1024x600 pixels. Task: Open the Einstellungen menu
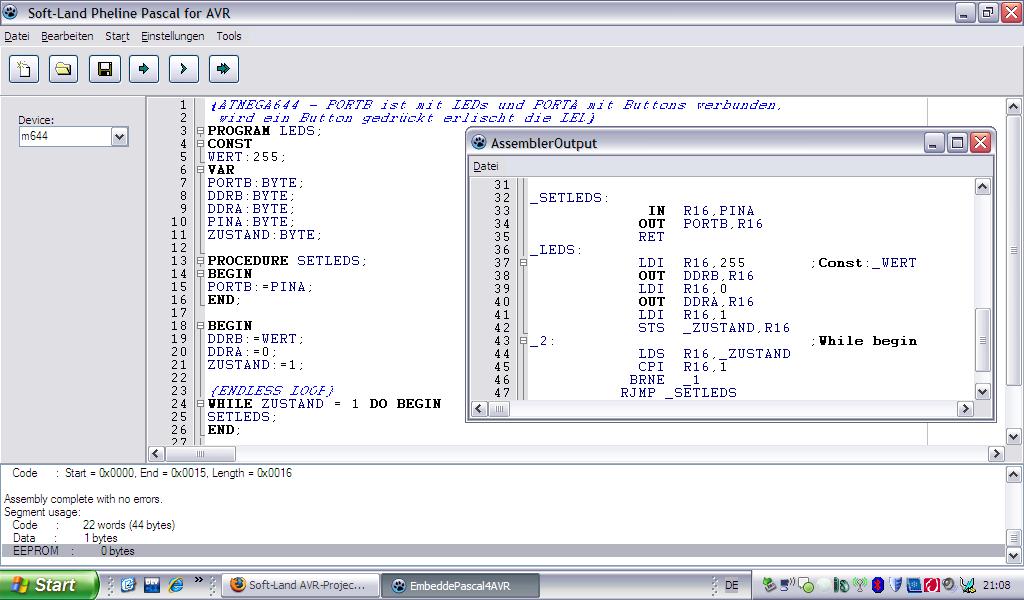click(172, 36)
